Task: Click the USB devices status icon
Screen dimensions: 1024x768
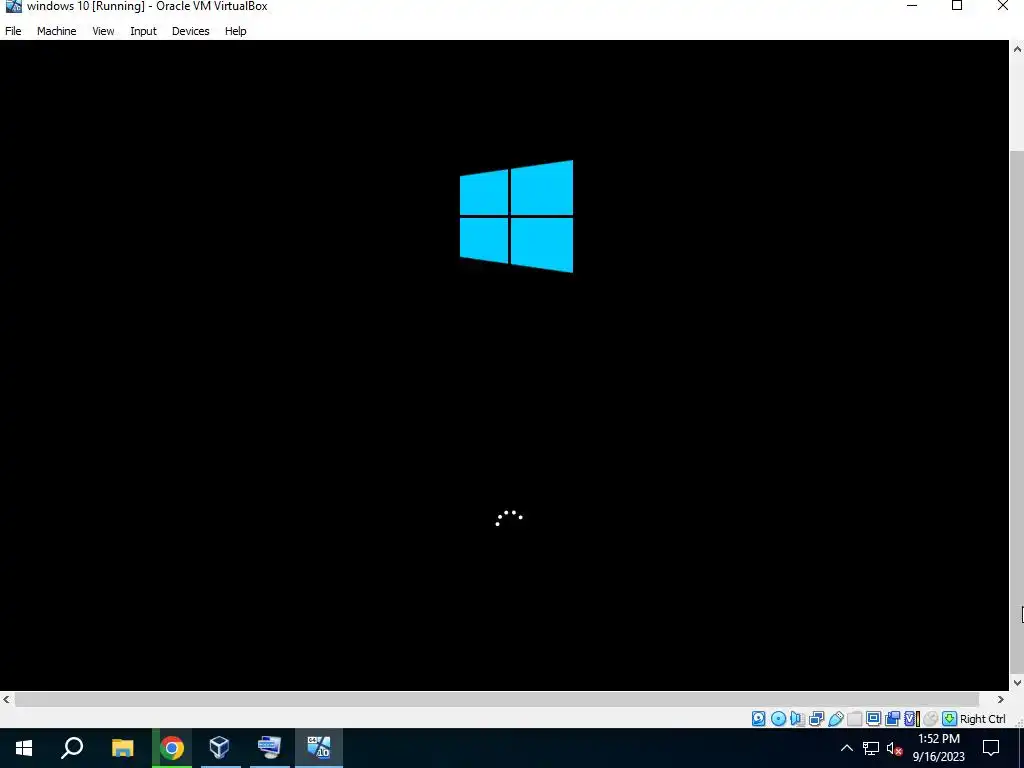Action: click(836, 718)
